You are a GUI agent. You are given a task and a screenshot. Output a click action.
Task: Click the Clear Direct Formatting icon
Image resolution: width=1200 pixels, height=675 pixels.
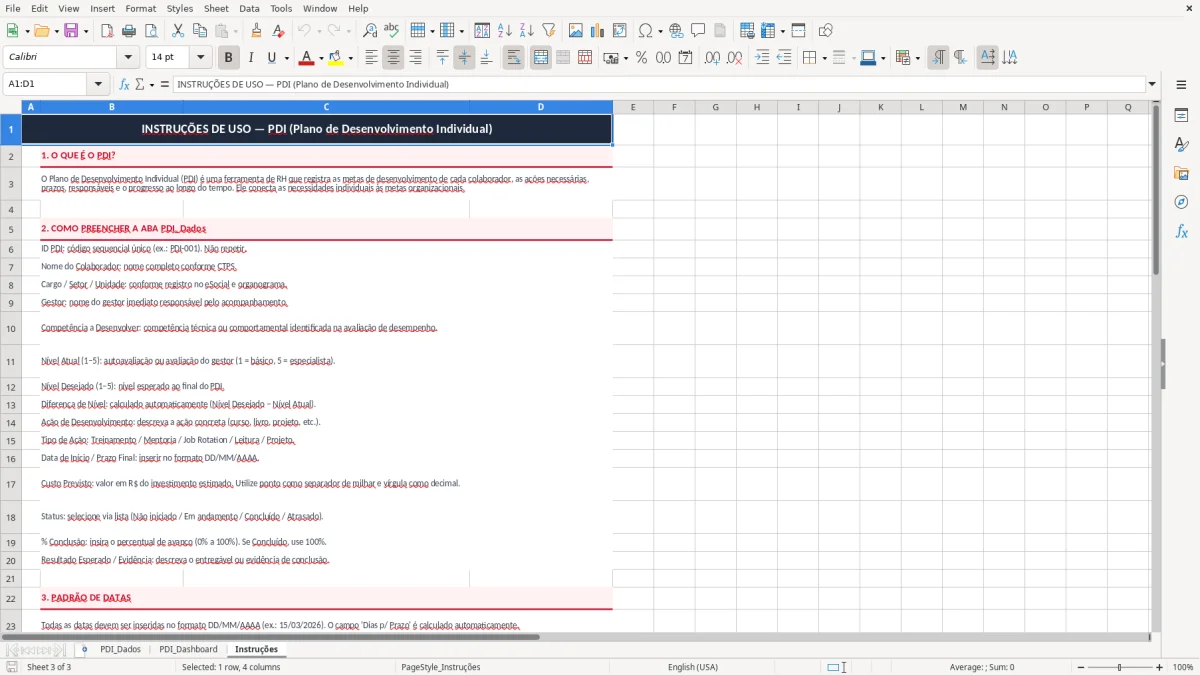279,31
